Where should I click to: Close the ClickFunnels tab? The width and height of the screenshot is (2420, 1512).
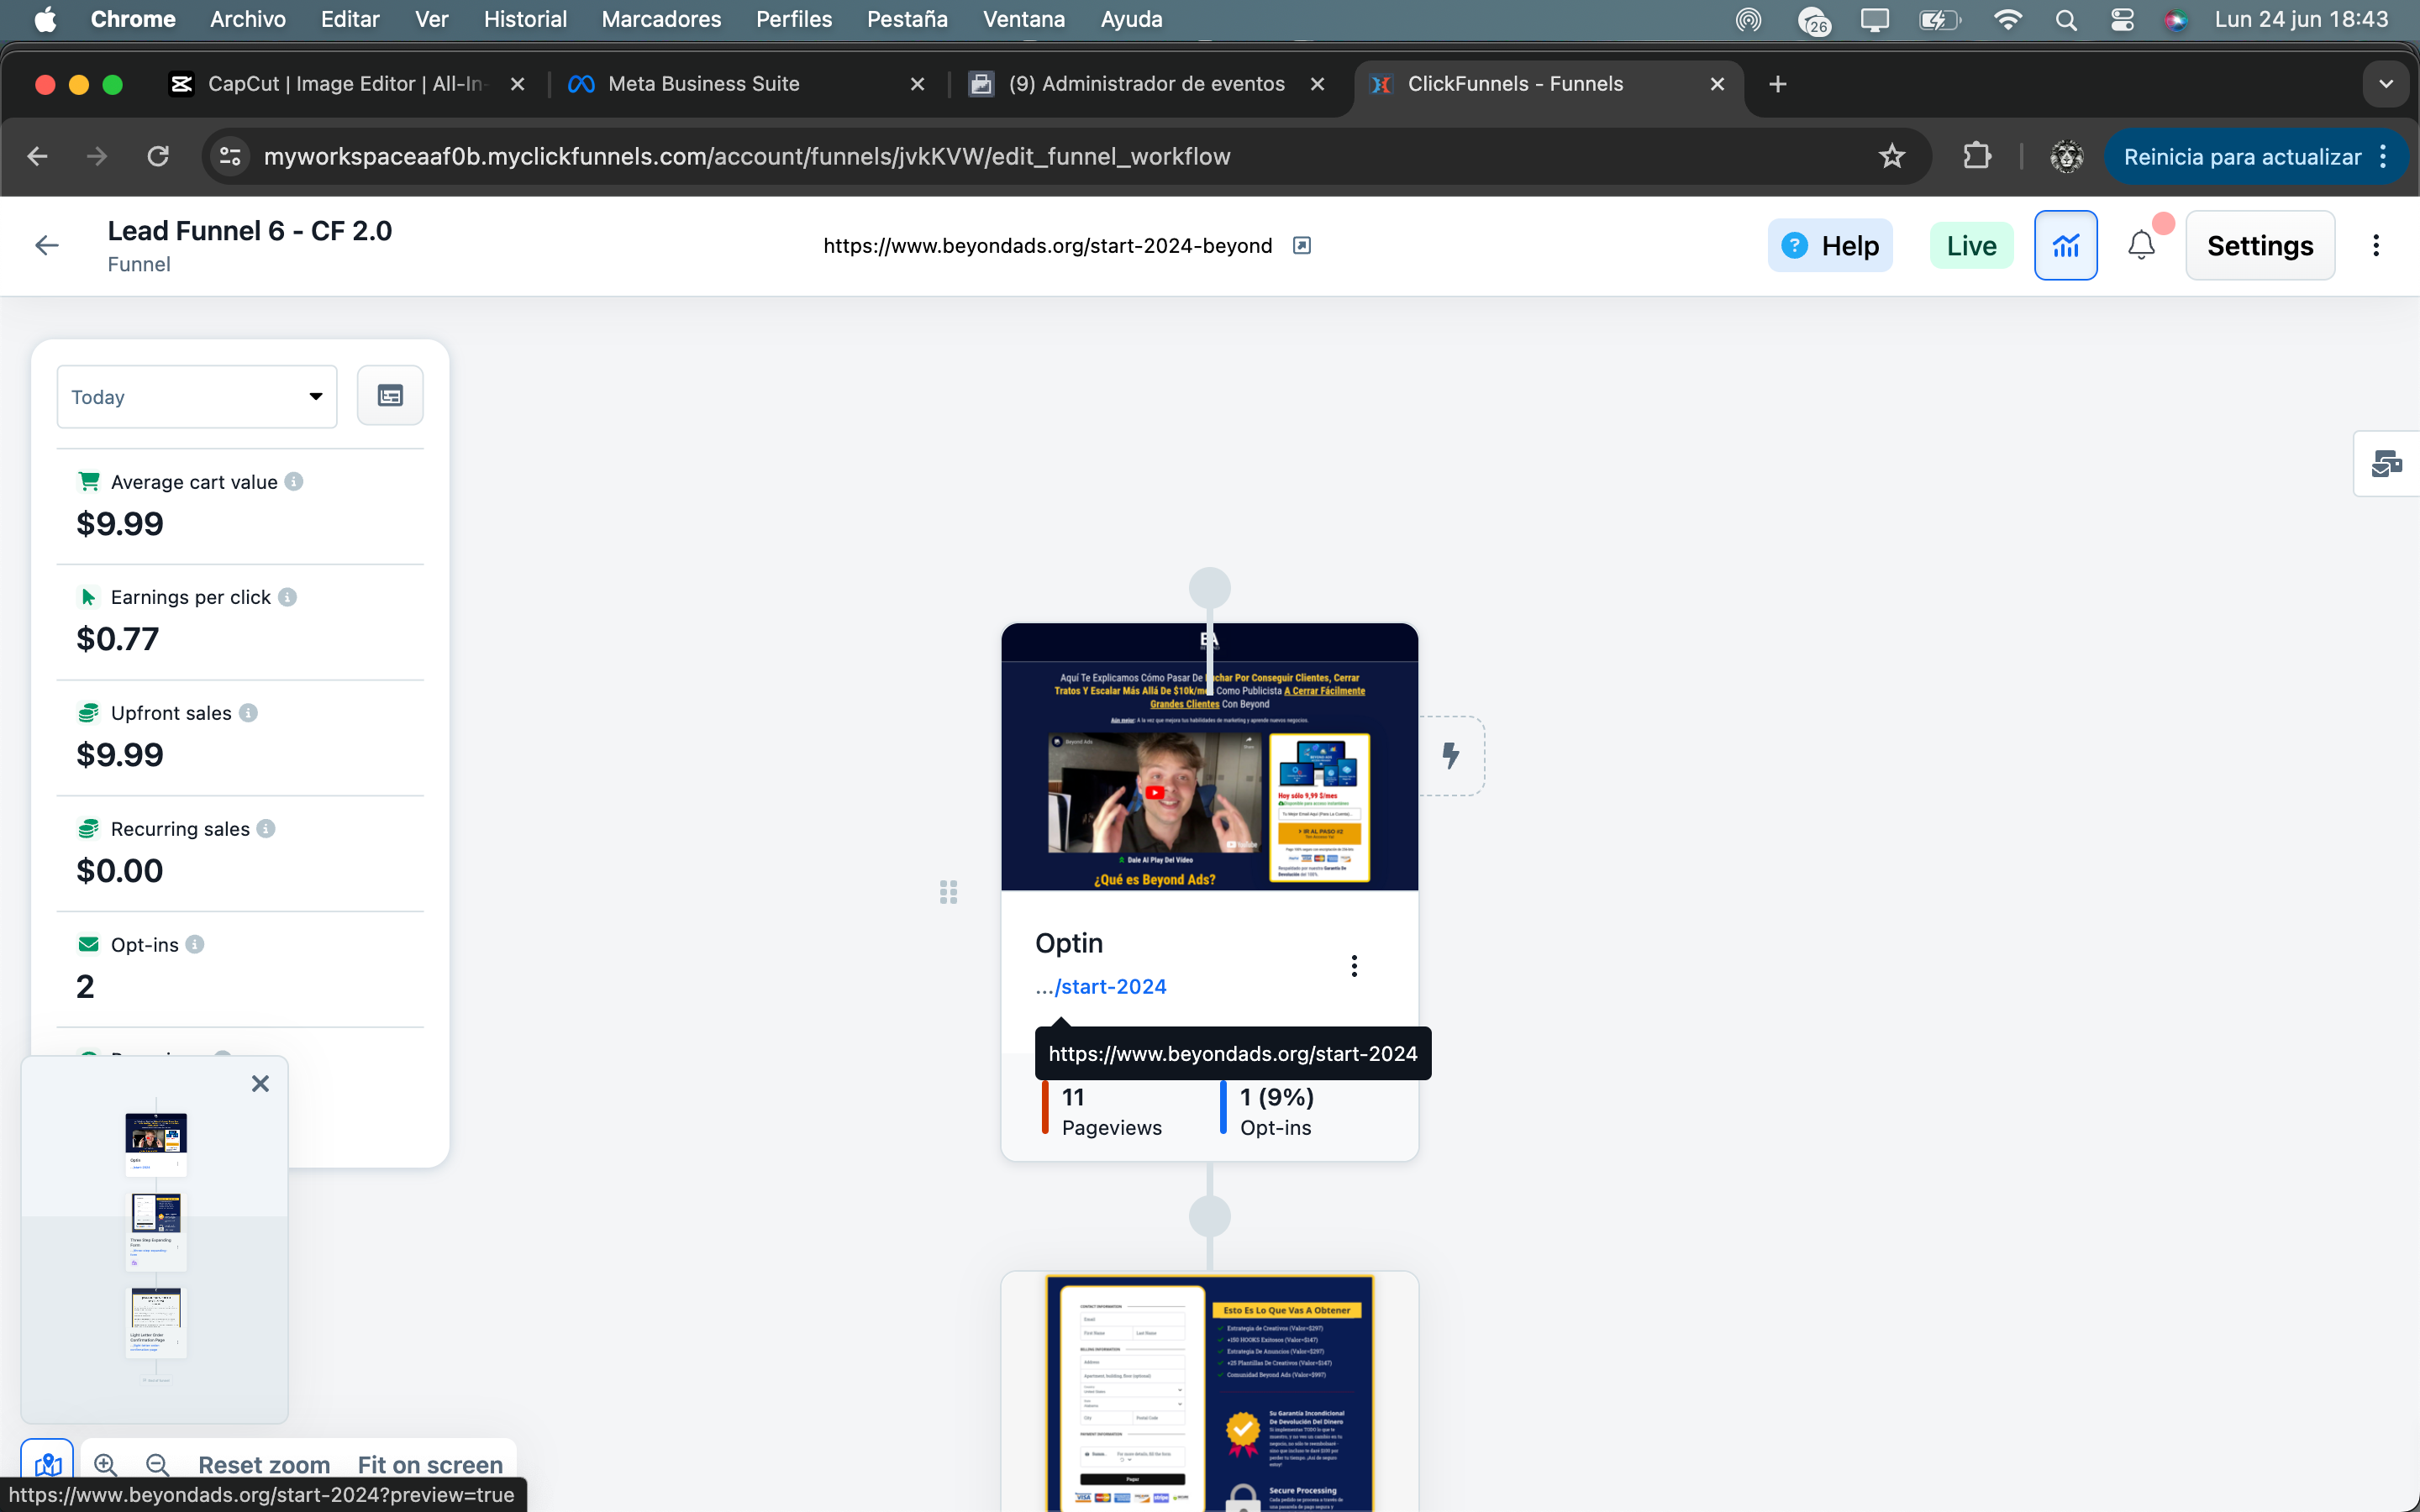(1717, 84)
